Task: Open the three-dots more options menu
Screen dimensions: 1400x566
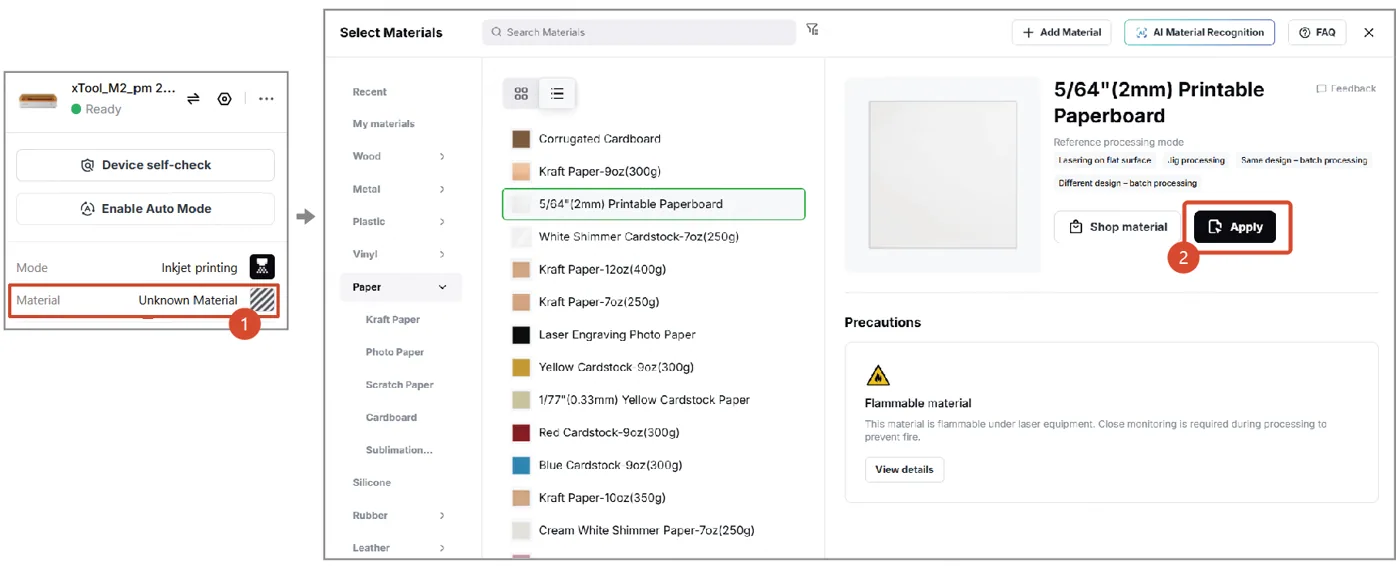Action: [266, 99]
